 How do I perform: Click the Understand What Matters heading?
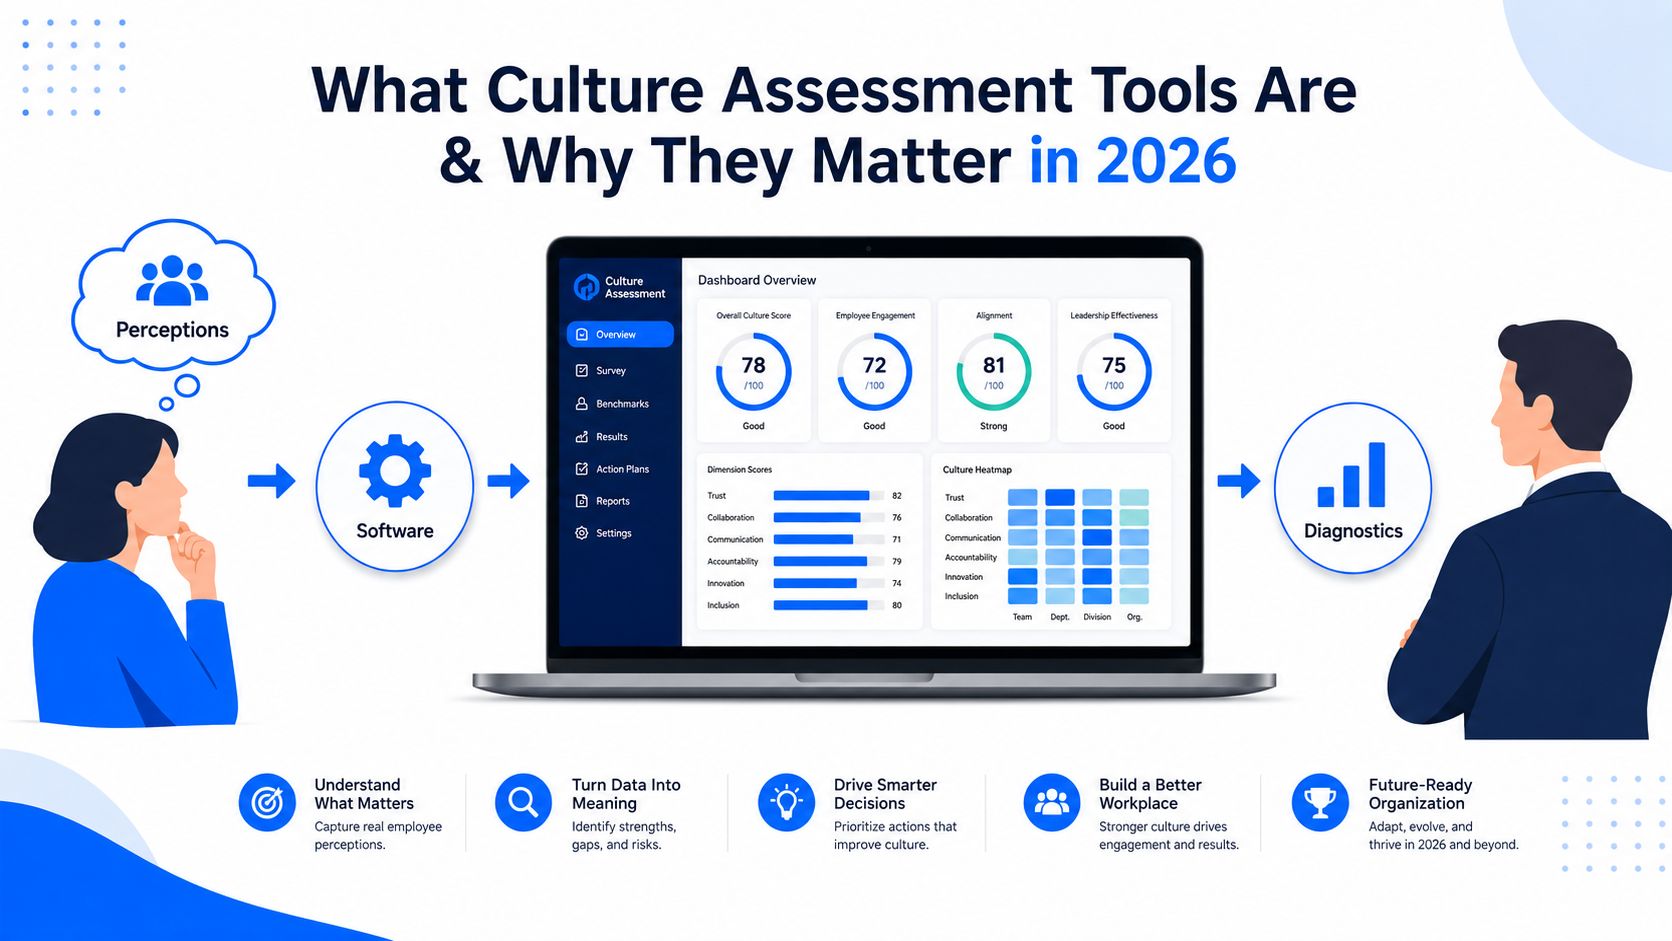[x=364, y=794]
